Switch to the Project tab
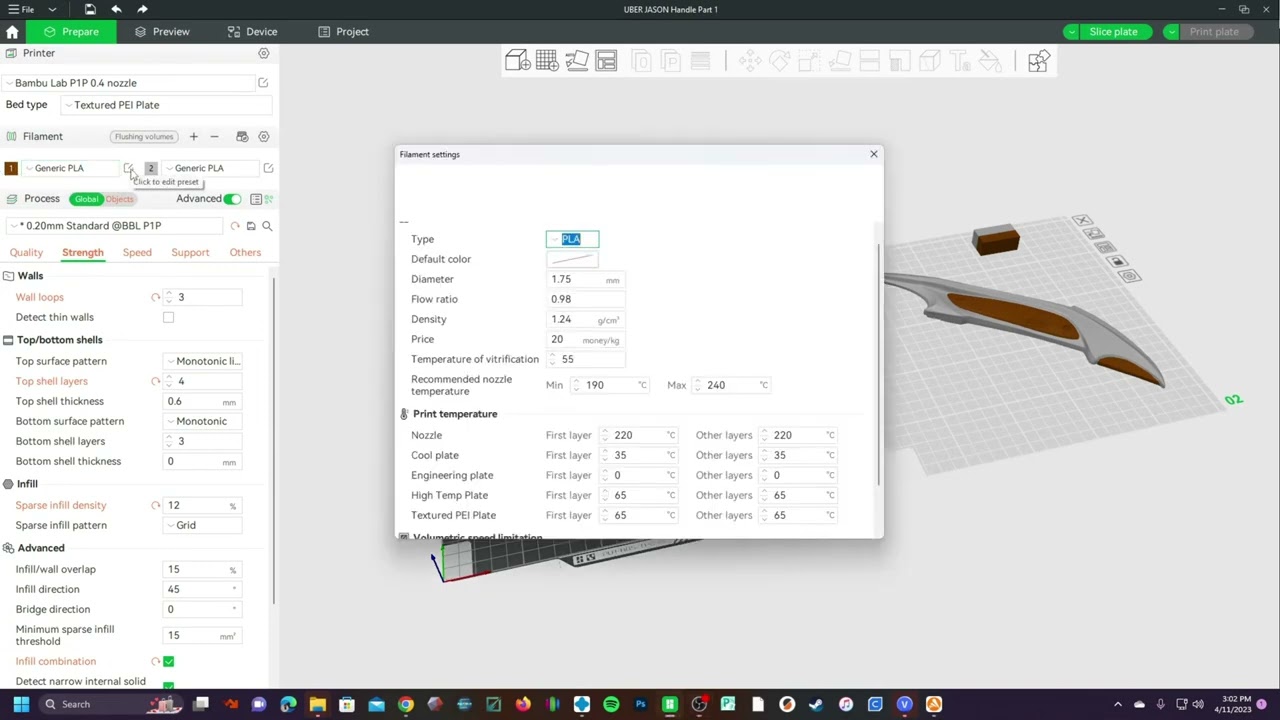Image resolution: width=1280 pixels, height=720 pixels. pos(343,32)
